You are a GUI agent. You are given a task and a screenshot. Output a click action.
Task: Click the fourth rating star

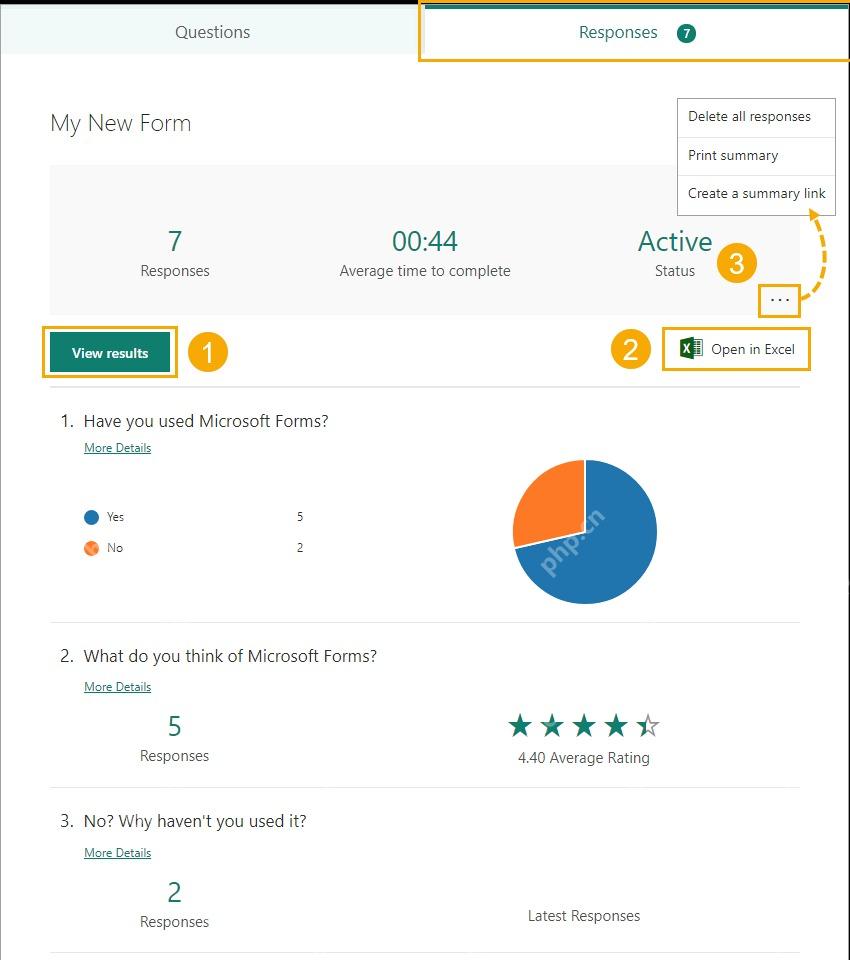point(615,726)
